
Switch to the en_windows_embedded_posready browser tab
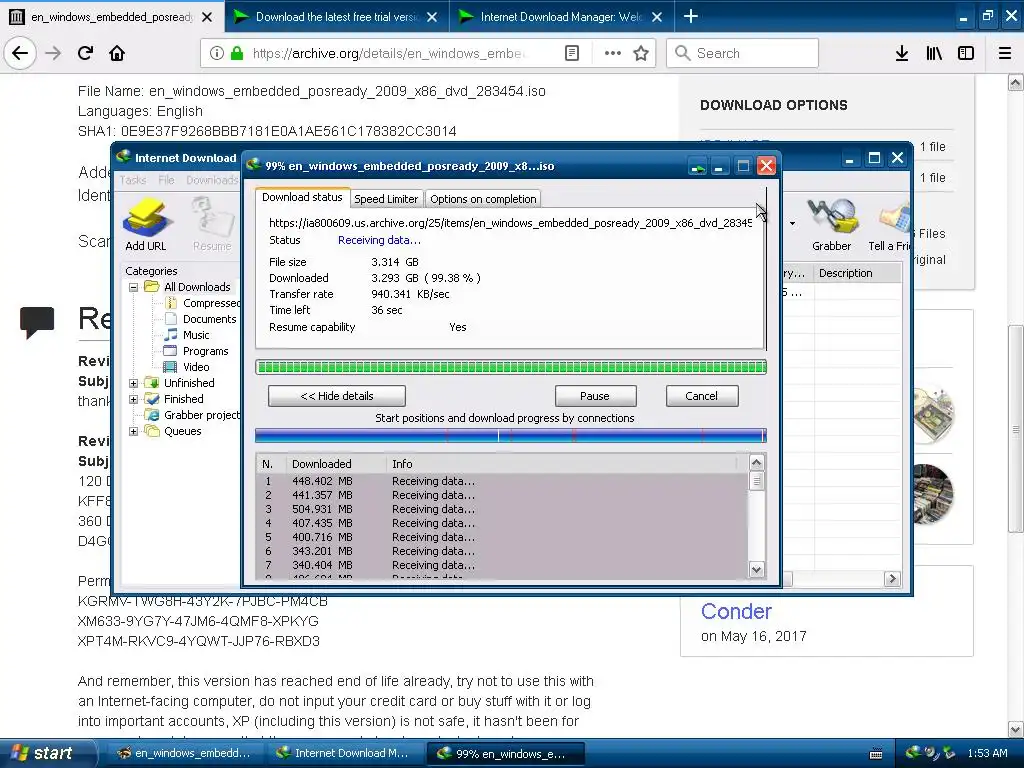(112, 16)
